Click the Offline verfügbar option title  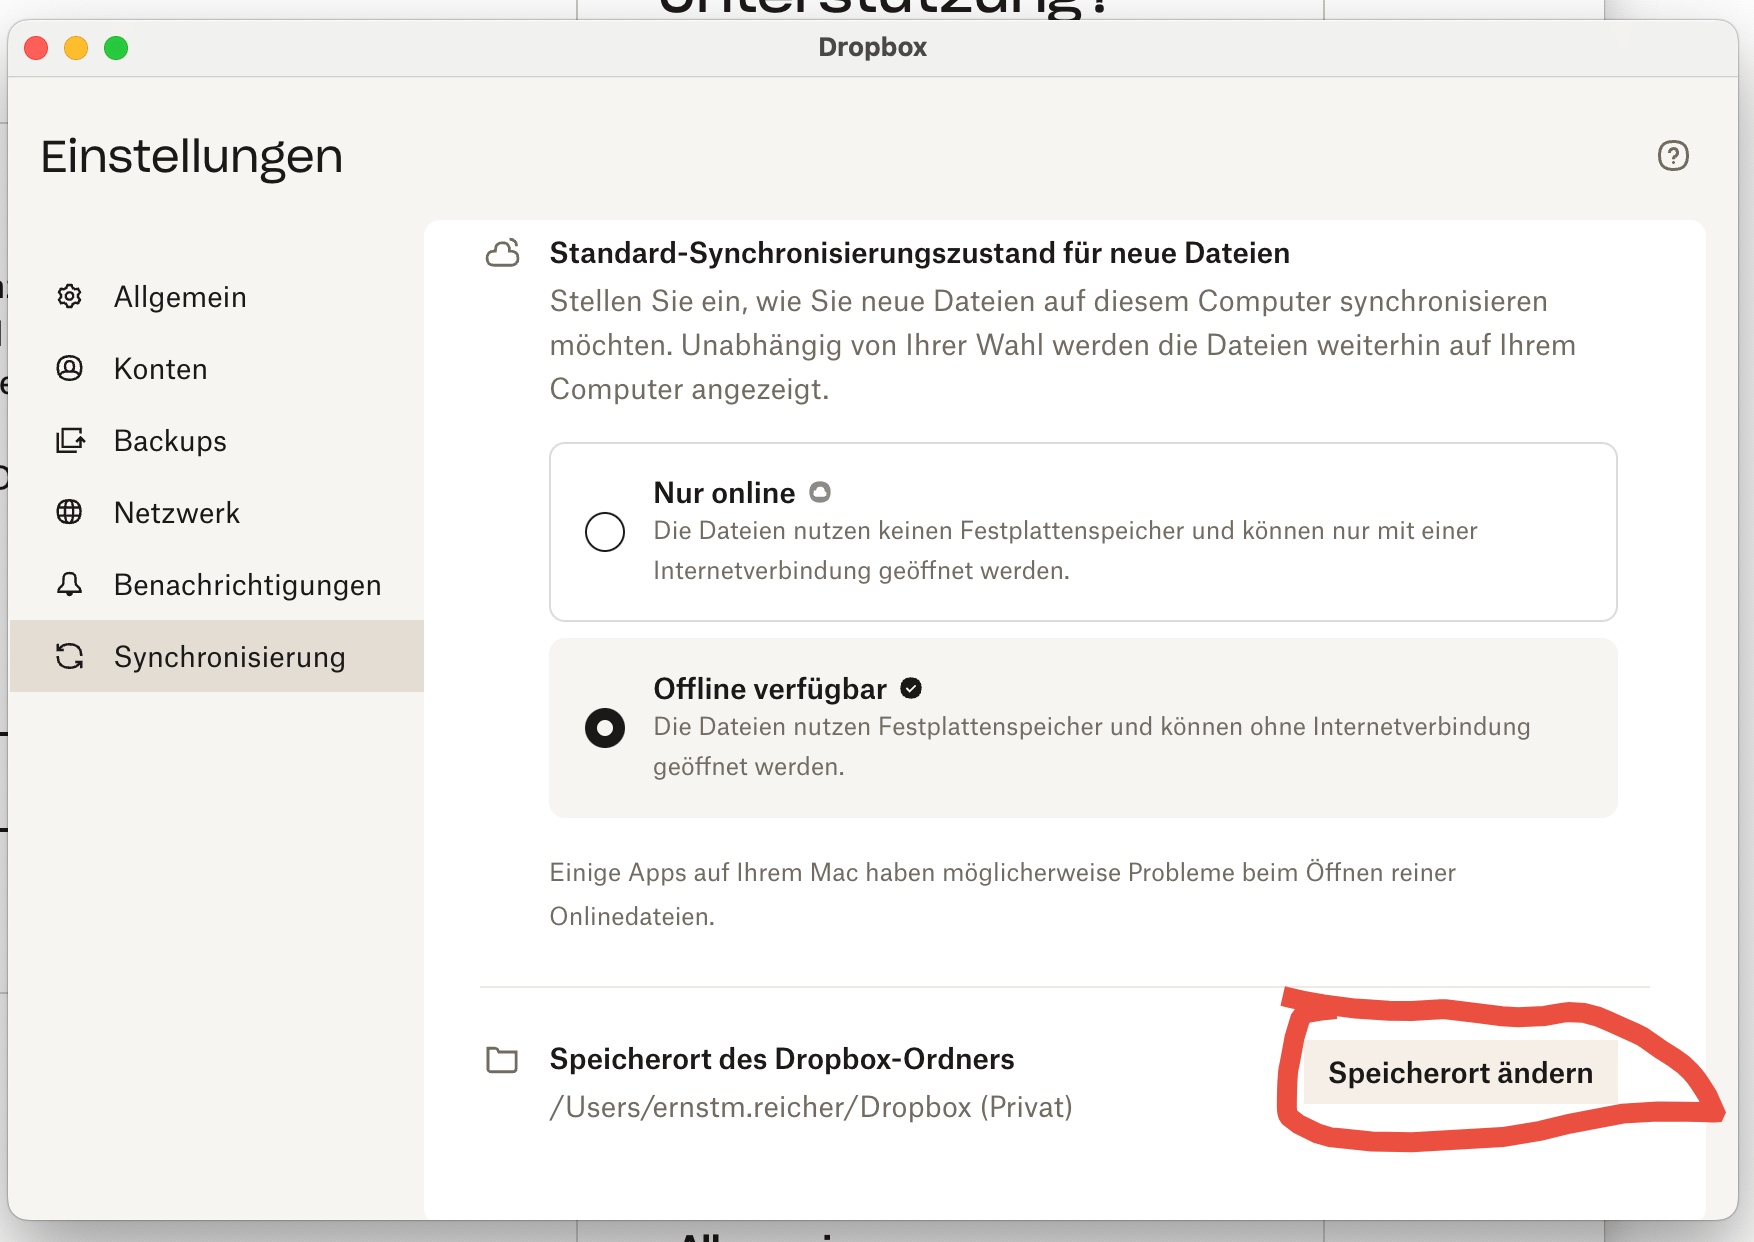click(x=770, y=689)
